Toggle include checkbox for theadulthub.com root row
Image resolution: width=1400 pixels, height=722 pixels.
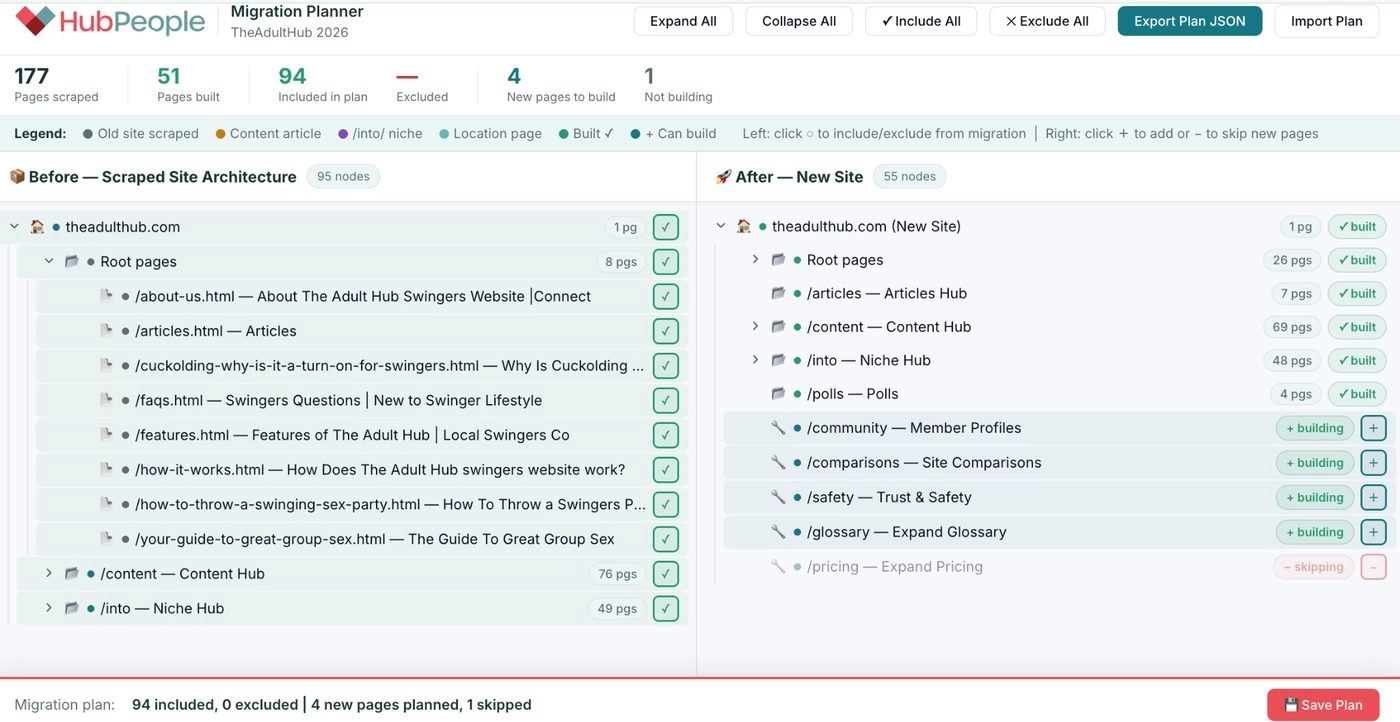tap(666, 227)
